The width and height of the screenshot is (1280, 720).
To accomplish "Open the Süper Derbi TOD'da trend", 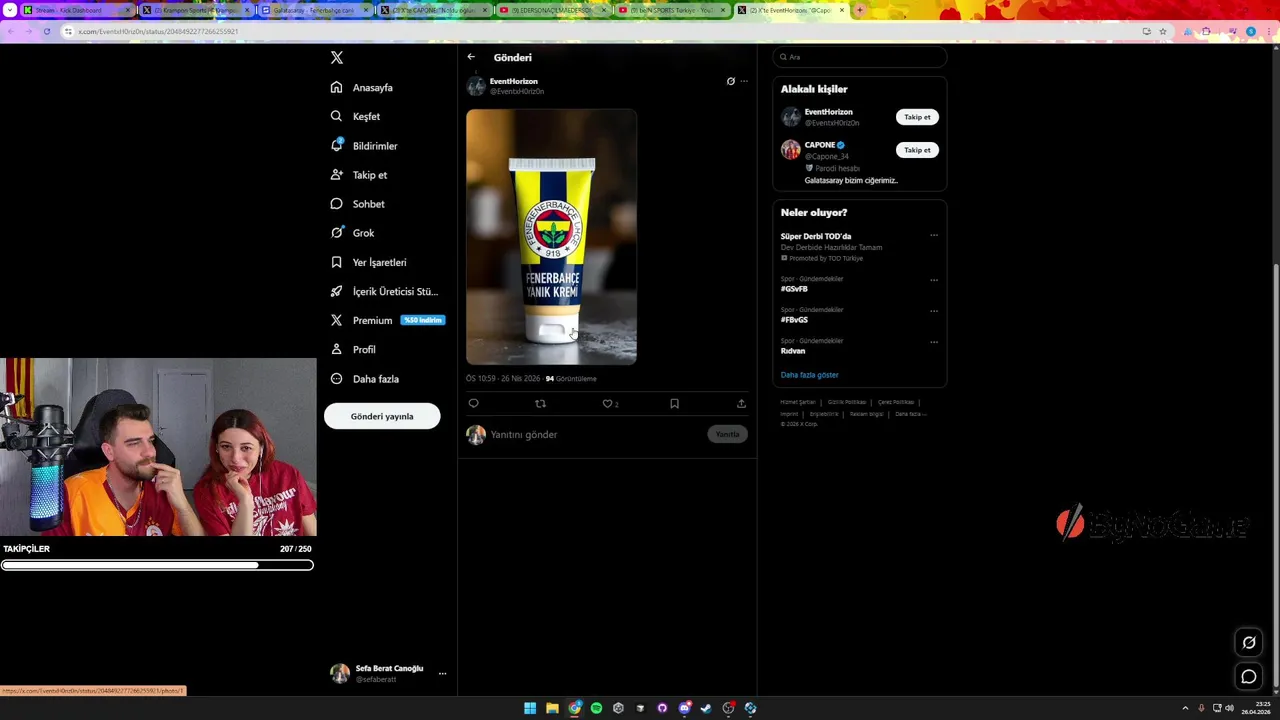I will click(x=816, y=237).
